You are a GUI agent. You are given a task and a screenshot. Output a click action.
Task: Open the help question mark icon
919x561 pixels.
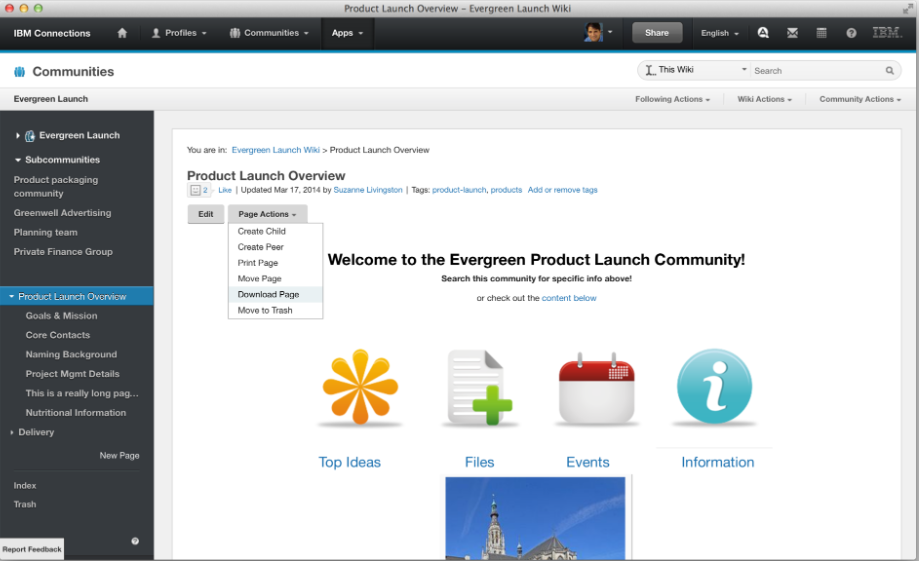tap(851, 33)
